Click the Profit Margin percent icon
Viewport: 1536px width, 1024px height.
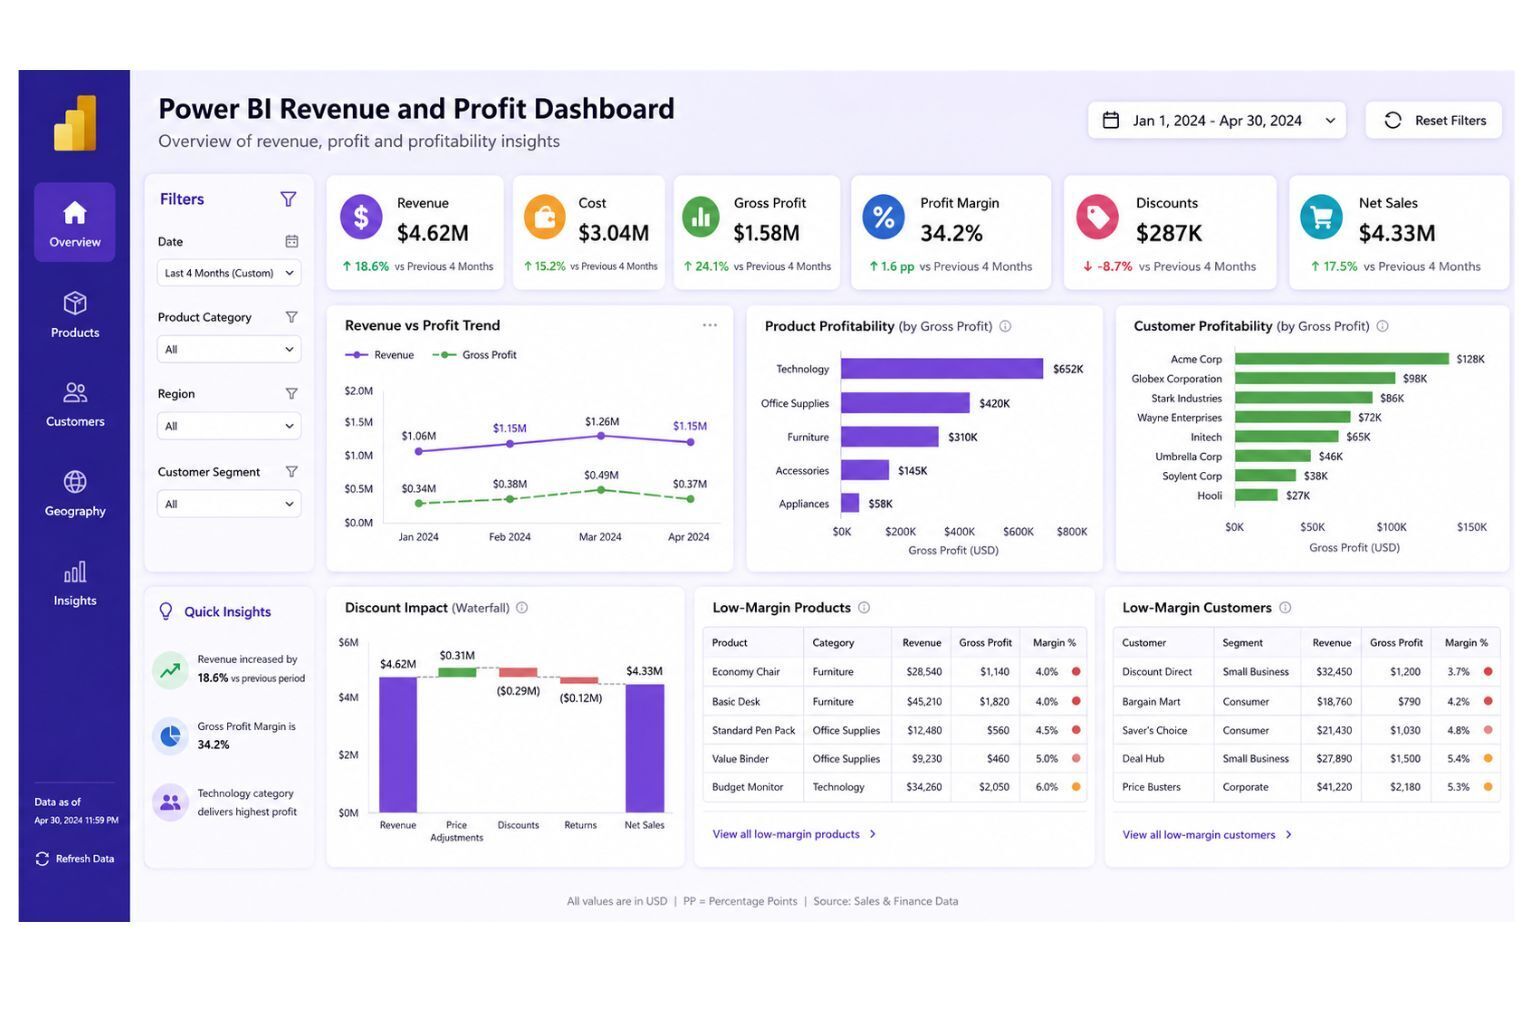(883, 217)
